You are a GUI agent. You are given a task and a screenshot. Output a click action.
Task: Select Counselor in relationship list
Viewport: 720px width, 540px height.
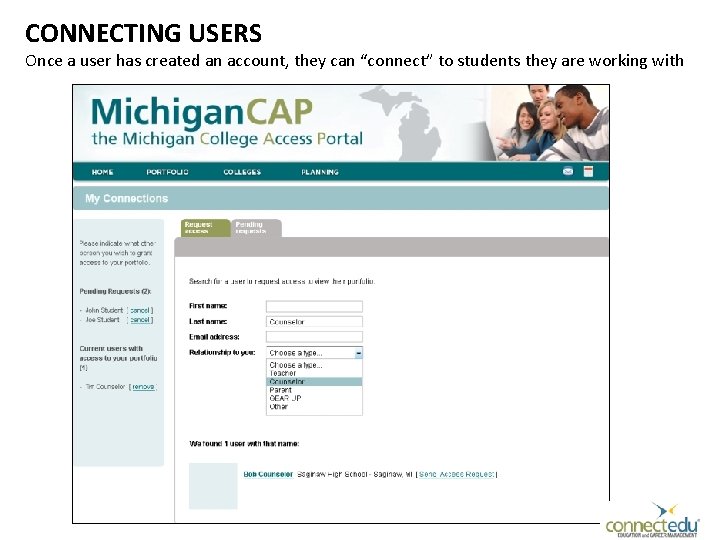click(x=314, y=382)
